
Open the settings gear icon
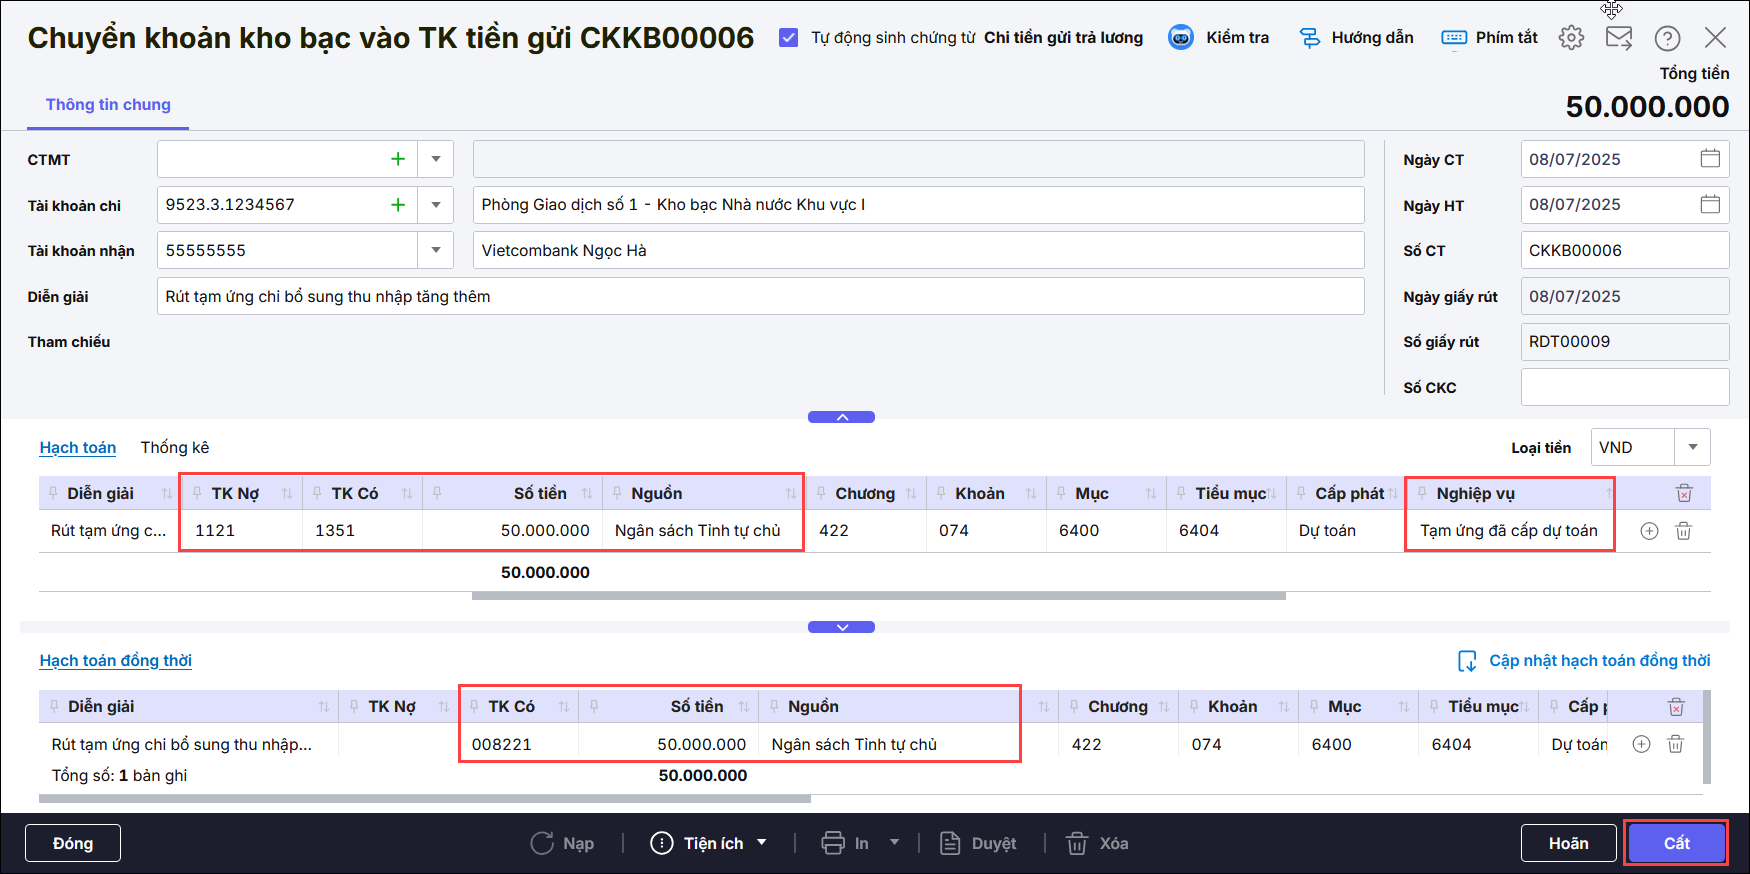point(1571,38)
